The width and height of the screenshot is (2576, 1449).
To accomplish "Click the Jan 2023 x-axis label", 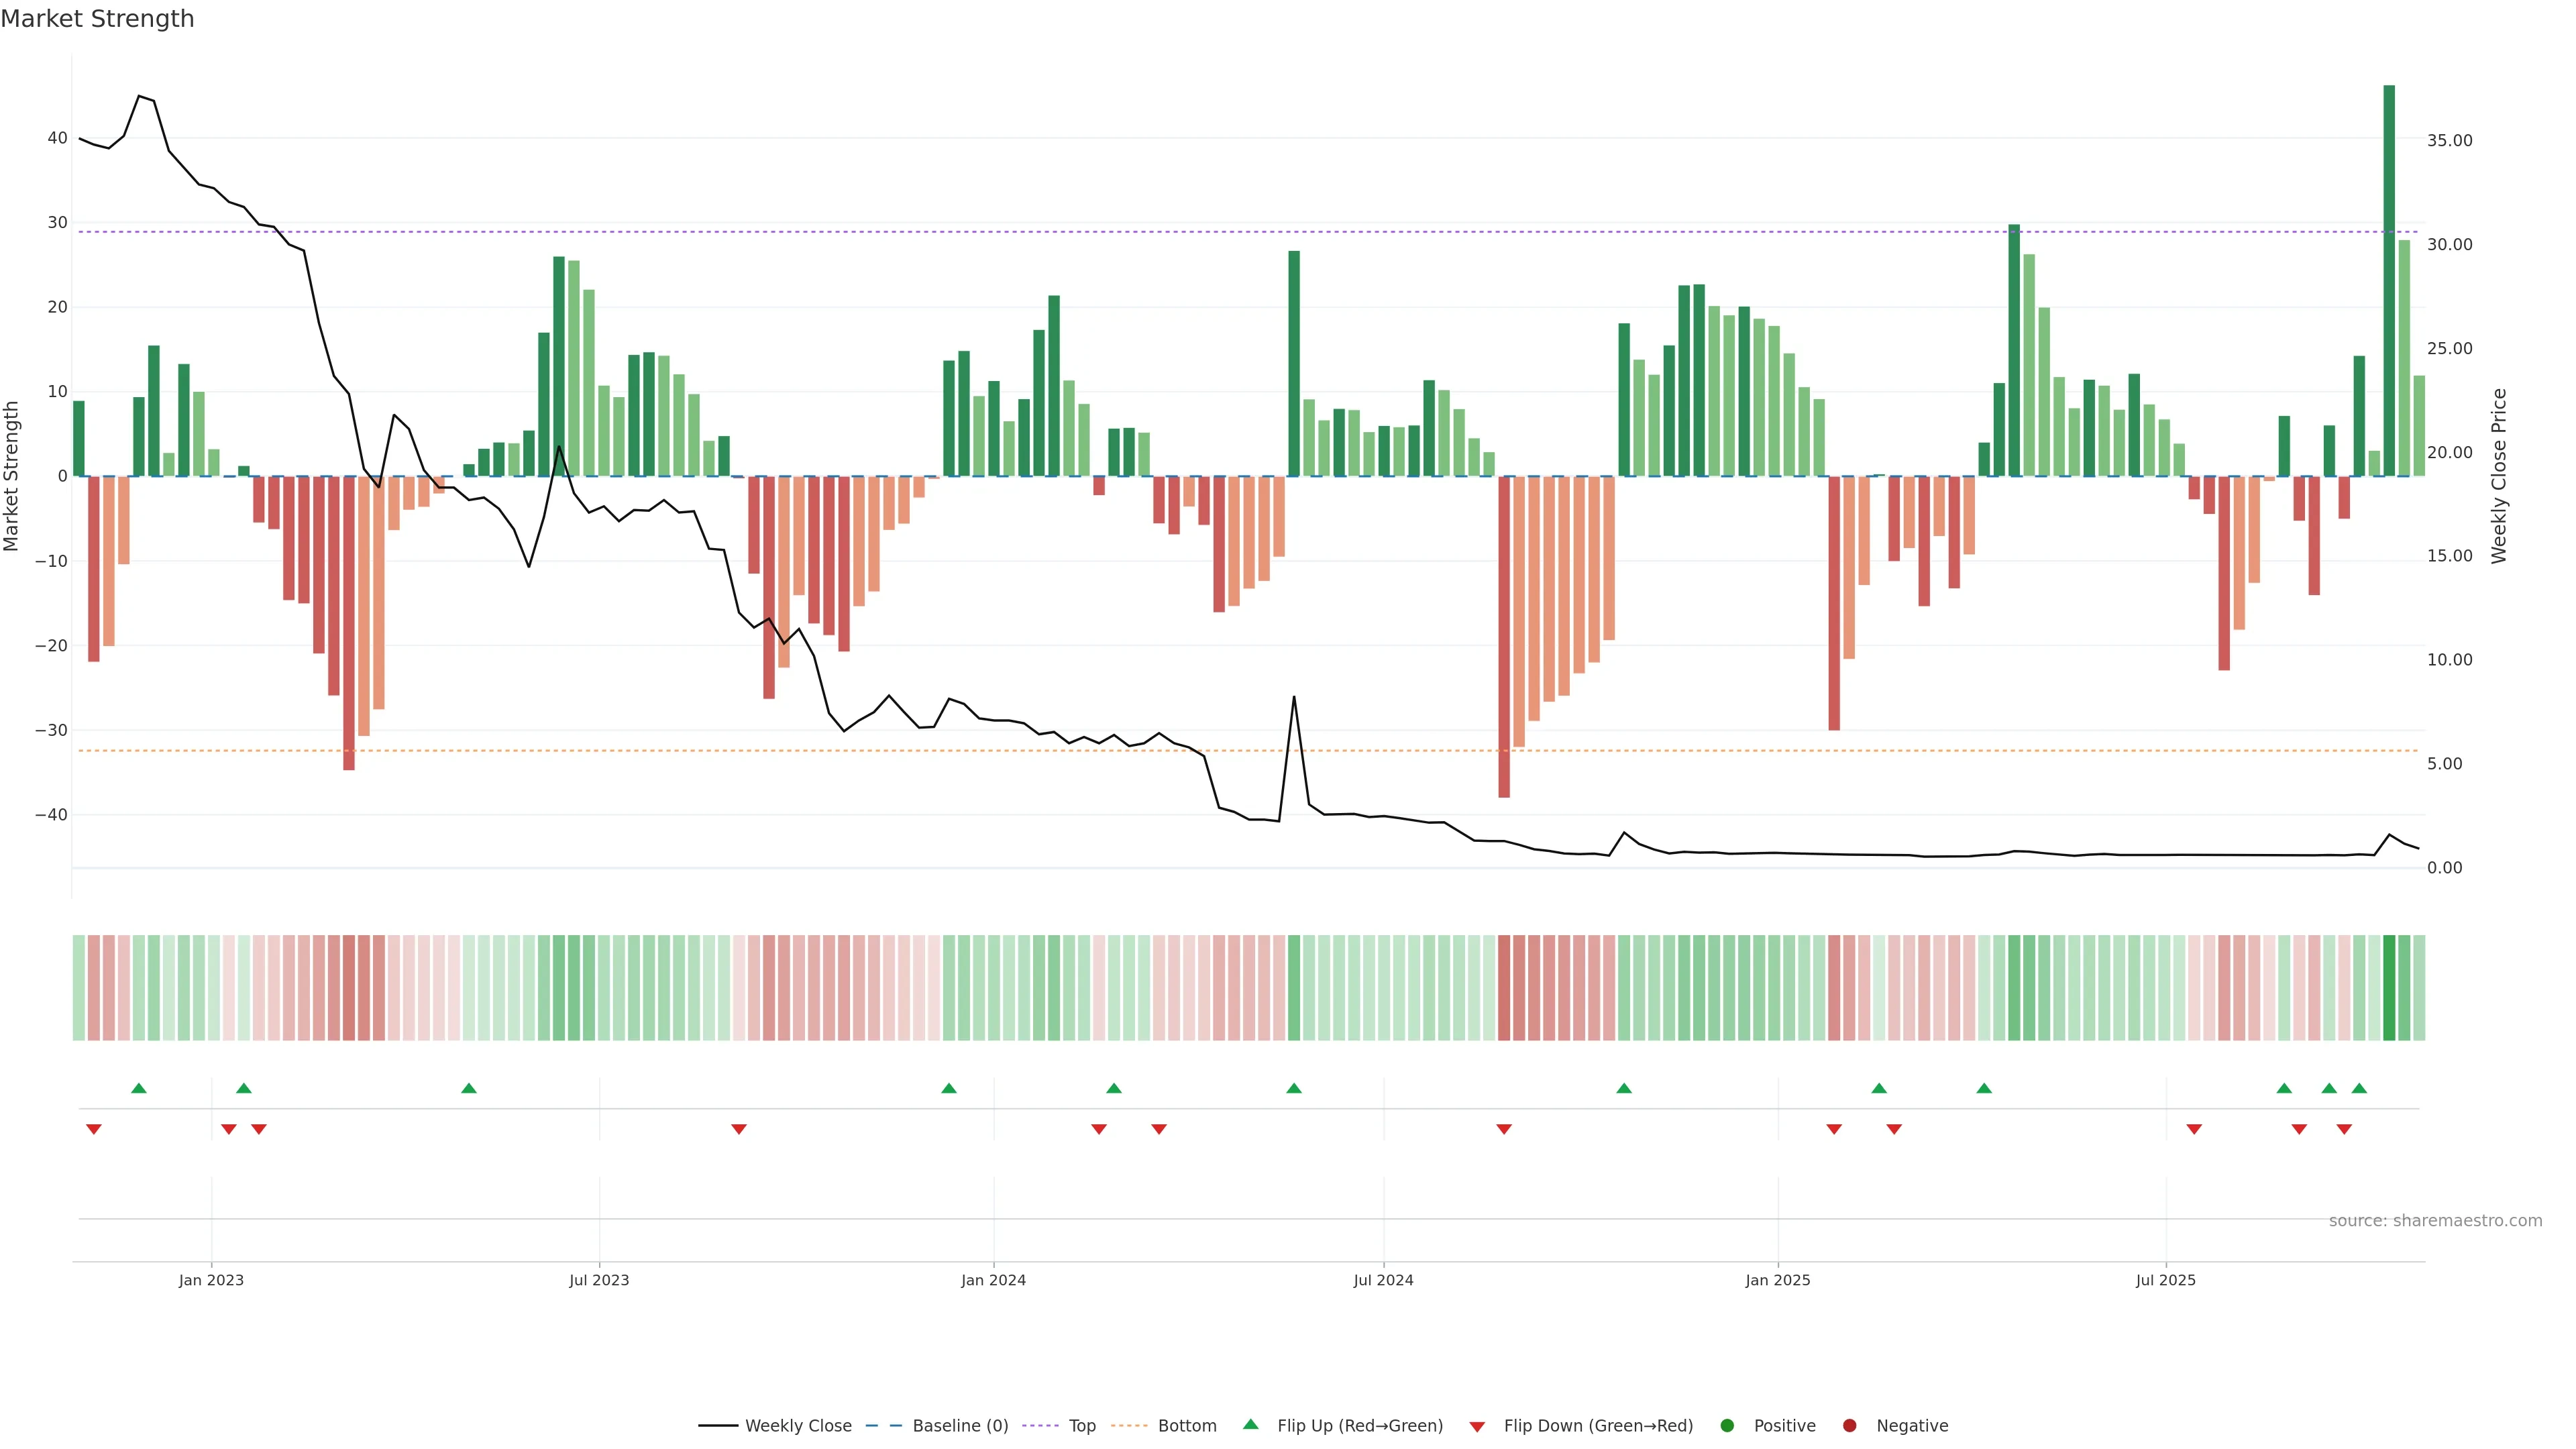I will tap(211, 1280).
